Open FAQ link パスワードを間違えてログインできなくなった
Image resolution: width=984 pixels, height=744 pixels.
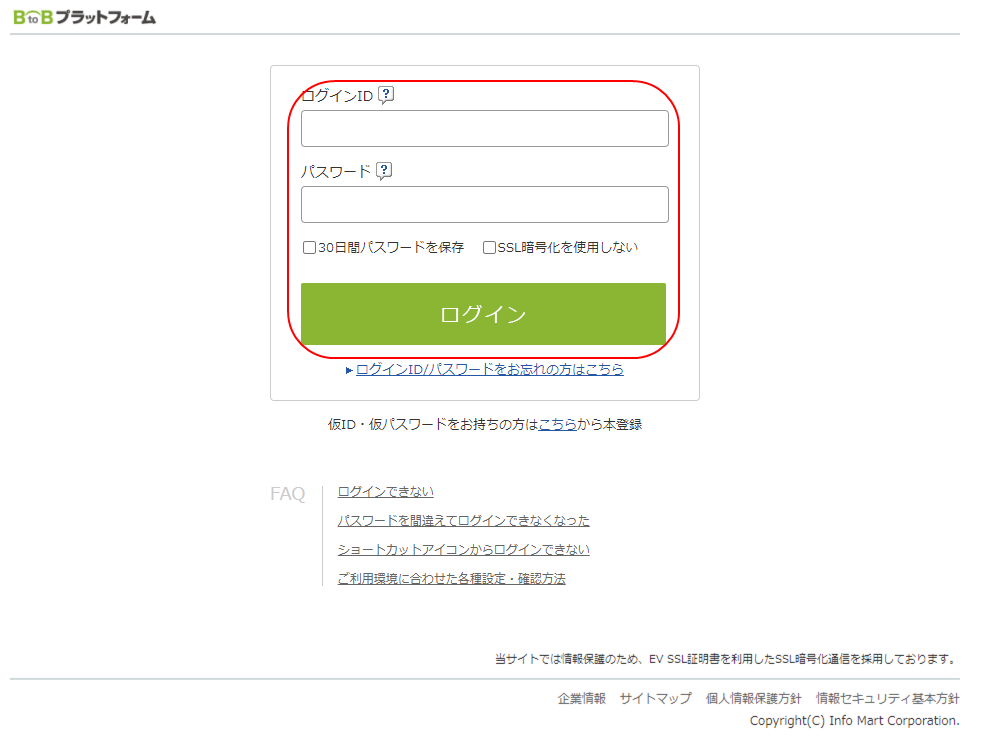(x=463, y=521)
